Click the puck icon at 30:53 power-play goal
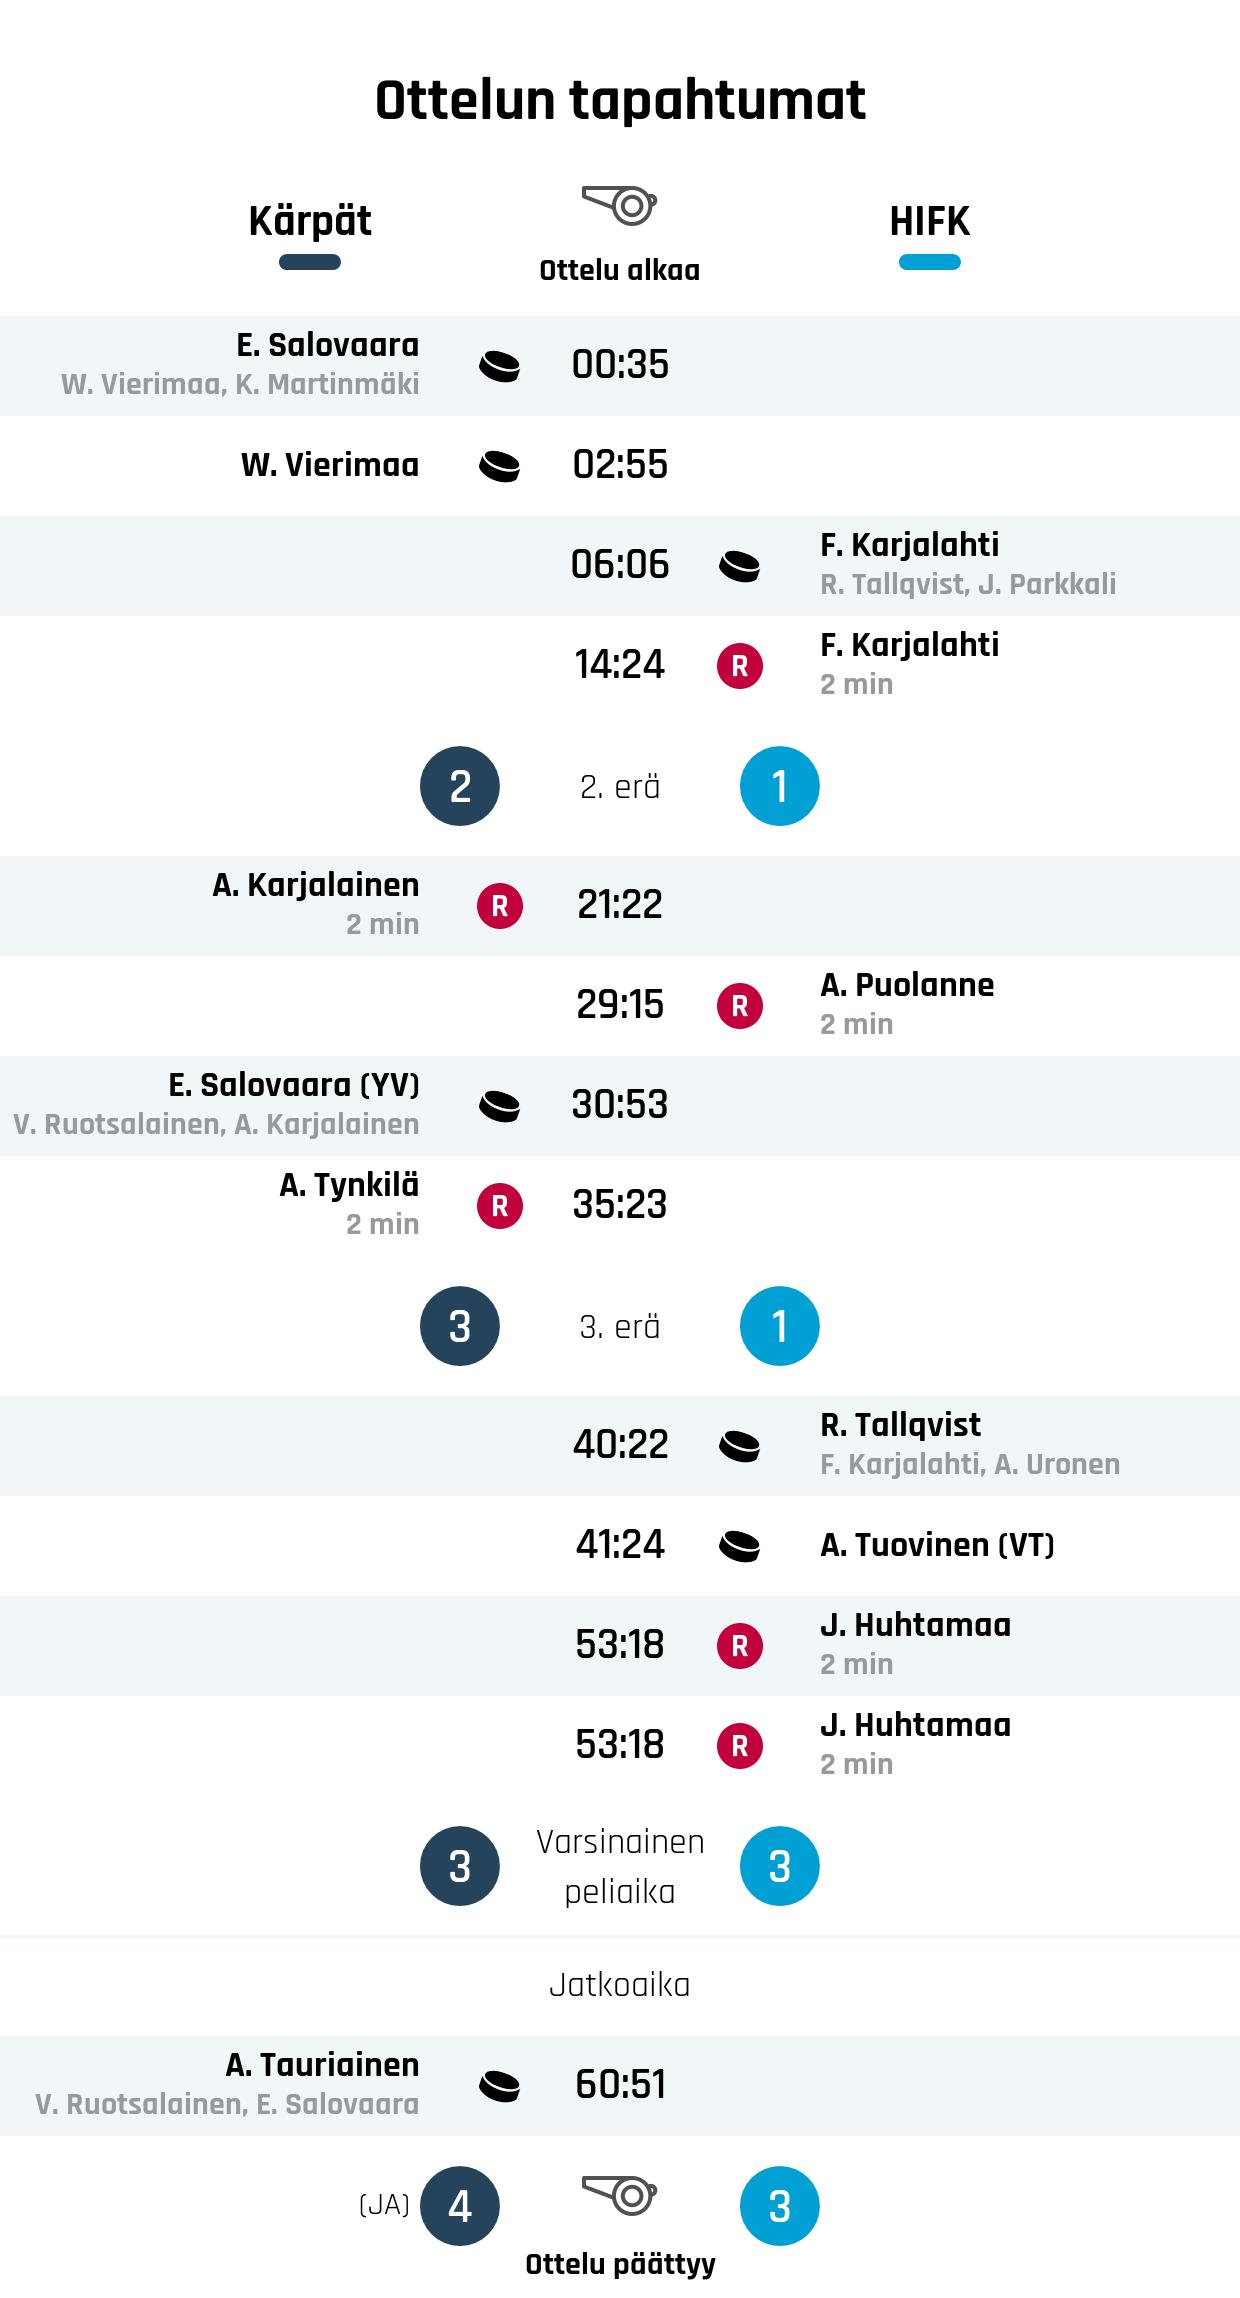 (499, 1106)
